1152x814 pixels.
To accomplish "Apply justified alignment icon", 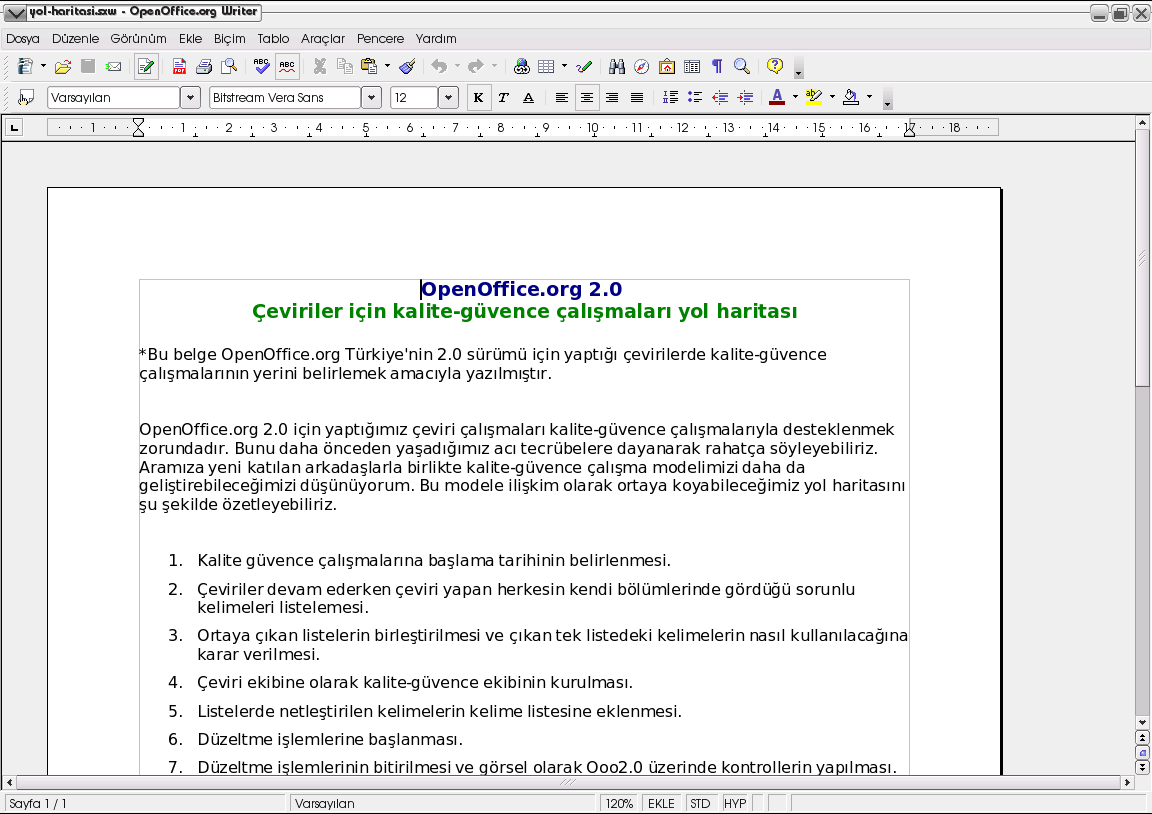I will pos(637,97).
